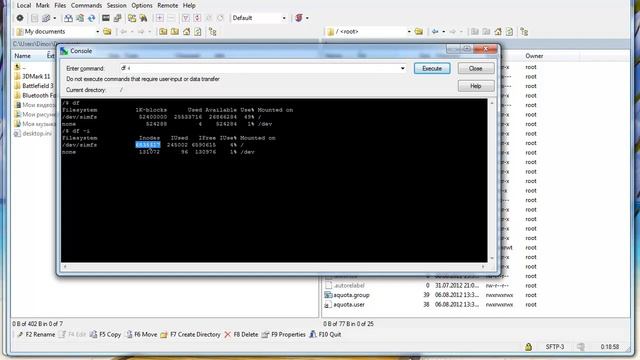The height and width of the screenshot is (360, 640).
Task: Open Preferences via the gear toolbar icon
Action: point(20,18)
